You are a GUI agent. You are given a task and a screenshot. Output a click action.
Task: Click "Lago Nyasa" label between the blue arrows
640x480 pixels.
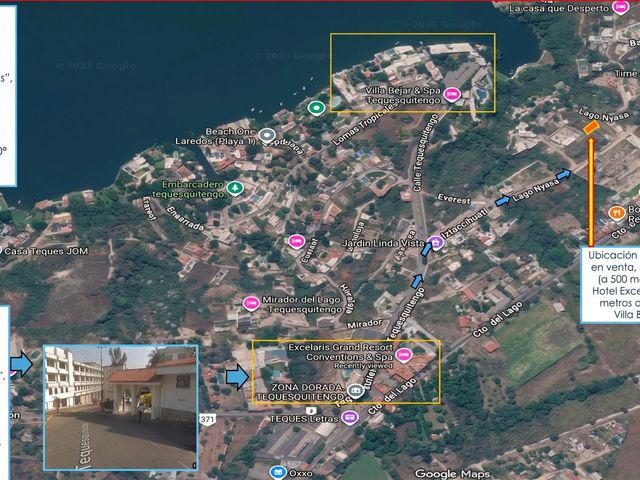(x=536, y=191)
